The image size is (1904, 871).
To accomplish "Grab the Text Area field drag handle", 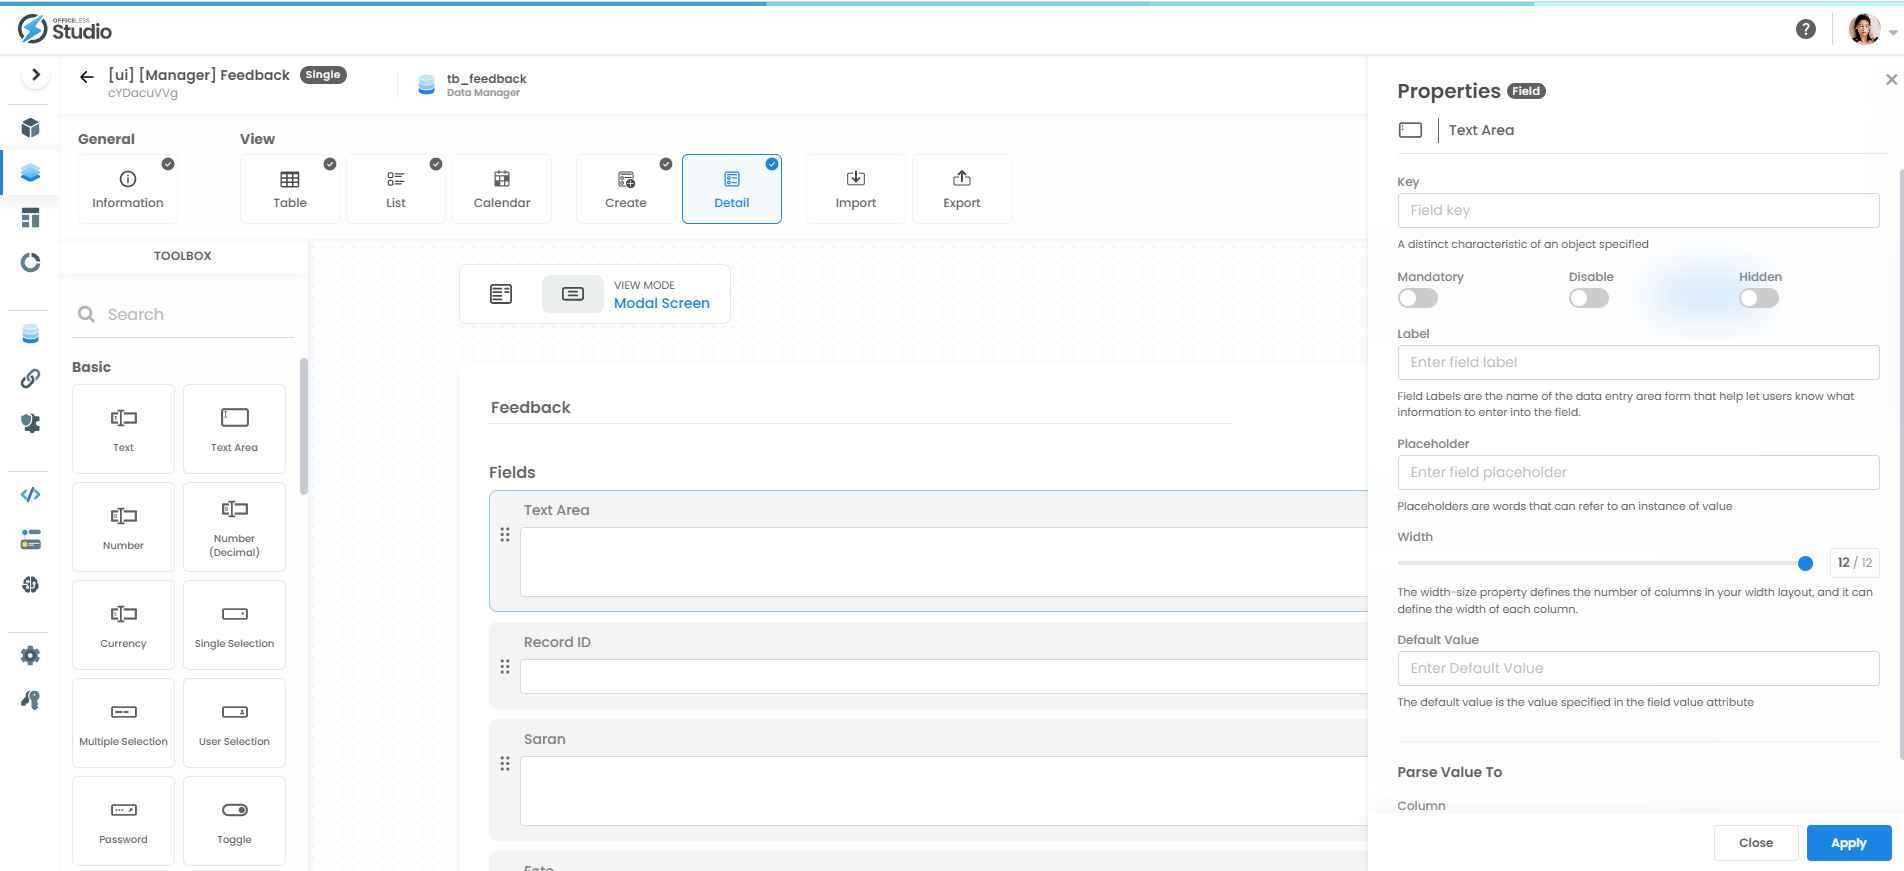I will coord(505,535).
